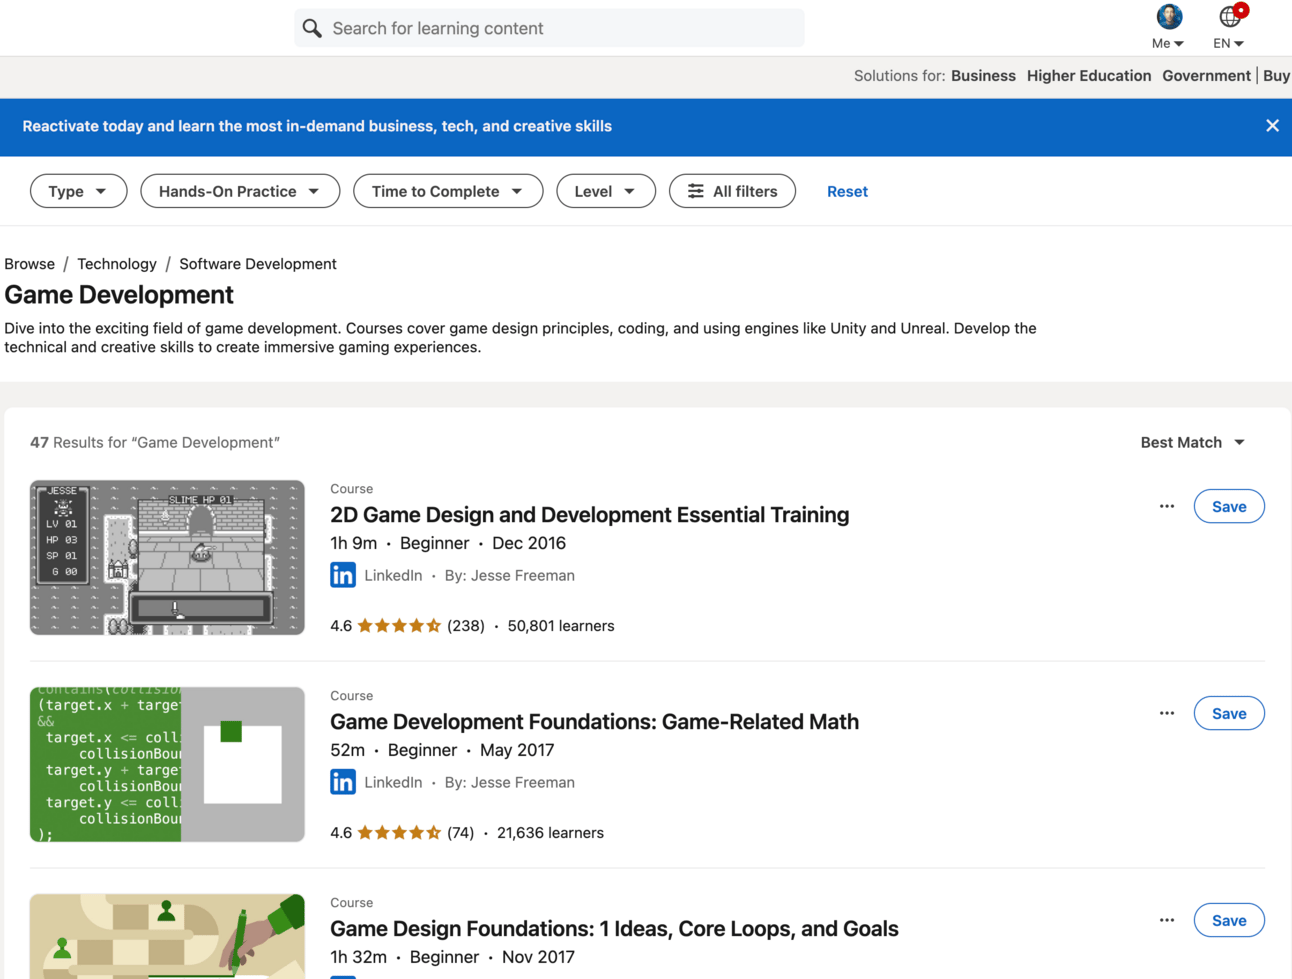Screen dimensions: 1292x979
Task: Click the '1h 9m · Beginner · Dec 2016' text
Action: [x=448, y=543]
